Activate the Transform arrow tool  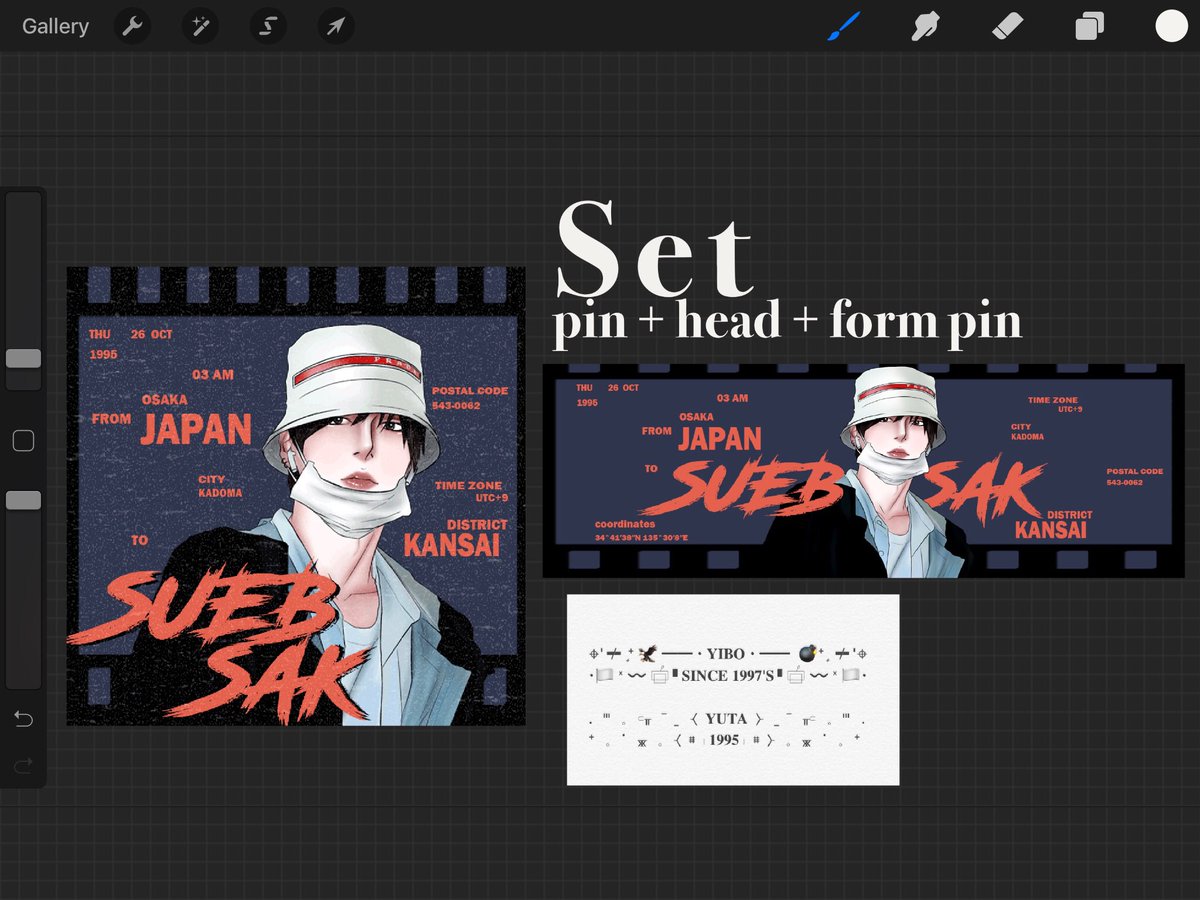(336, 26)
